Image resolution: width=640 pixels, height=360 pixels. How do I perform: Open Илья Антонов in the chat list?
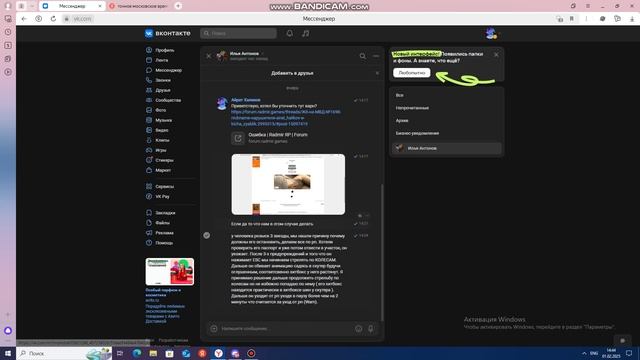[x=447, y=148]
